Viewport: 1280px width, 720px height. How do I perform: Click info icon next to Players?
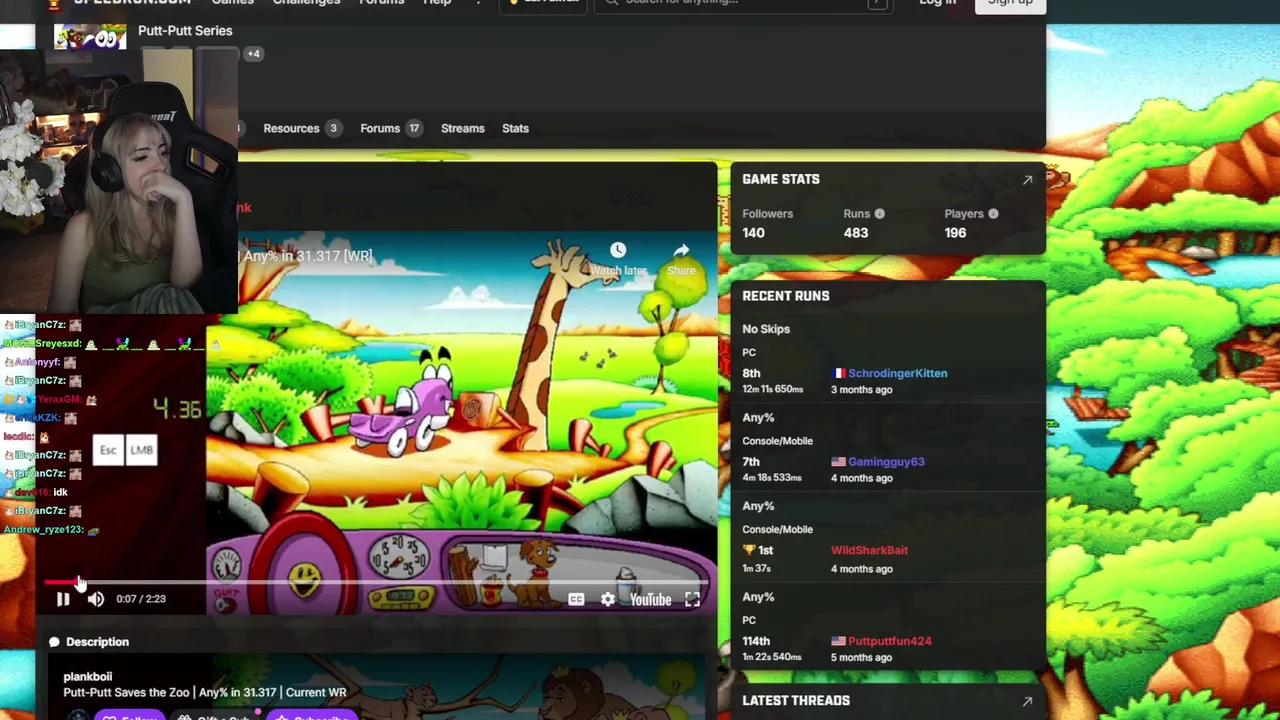(993, 214)
